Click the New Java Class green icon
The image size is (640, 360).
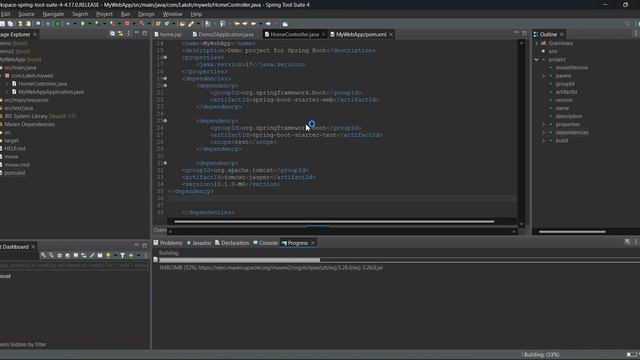point(167,24)
